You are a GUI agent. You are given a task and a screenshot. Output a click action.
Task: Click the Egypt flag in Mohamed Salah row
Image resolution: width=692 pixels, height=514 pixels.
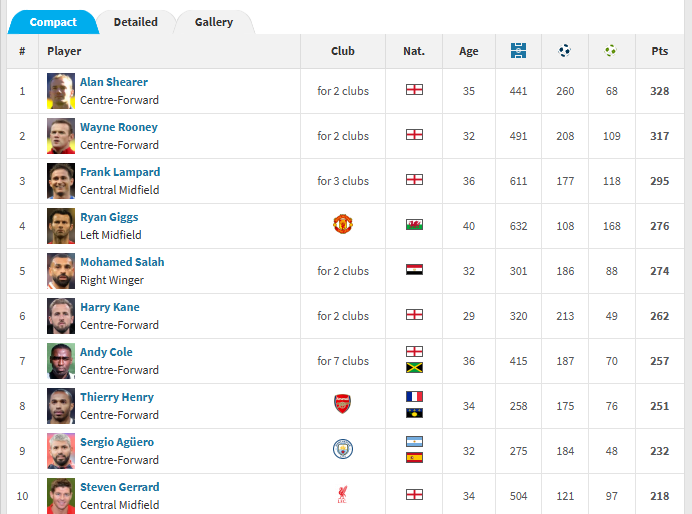click(414, 270)
